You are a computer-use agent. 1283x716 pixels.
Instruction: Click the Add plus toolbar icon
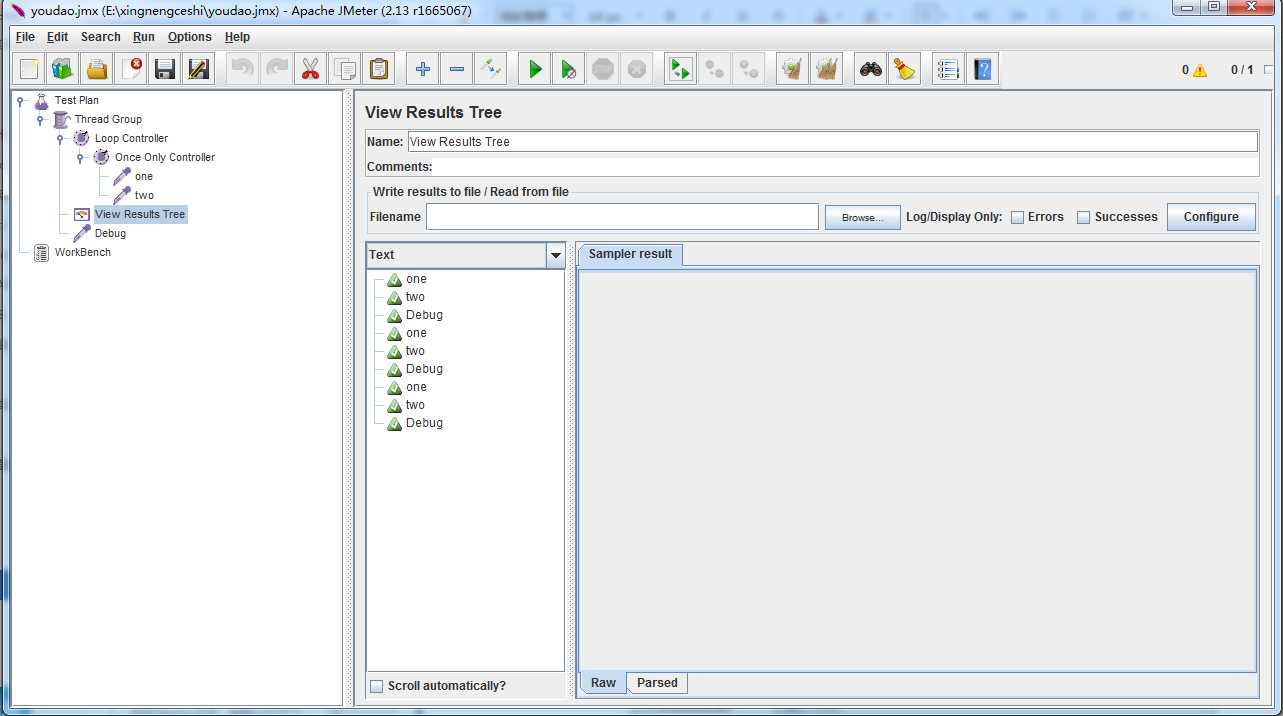pyautogui.click(x=423, y=69)
